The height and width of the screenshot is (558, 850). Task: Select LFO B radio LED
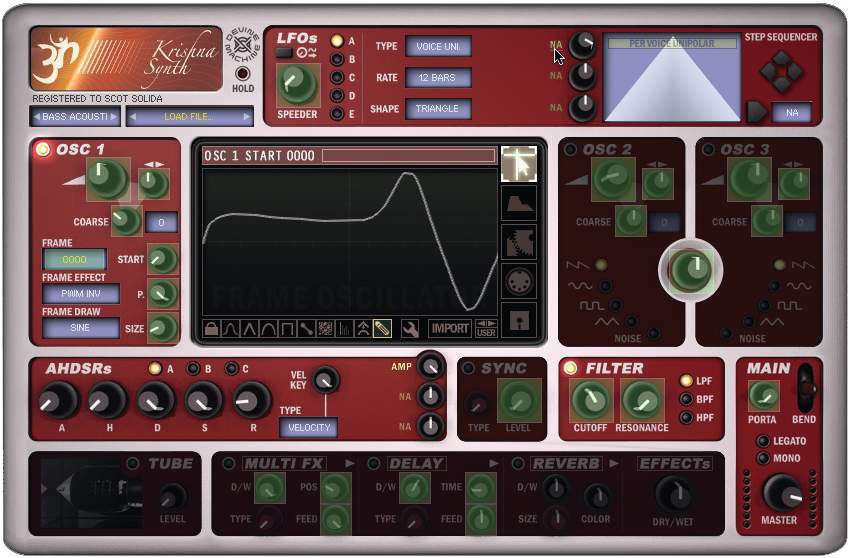337,59
